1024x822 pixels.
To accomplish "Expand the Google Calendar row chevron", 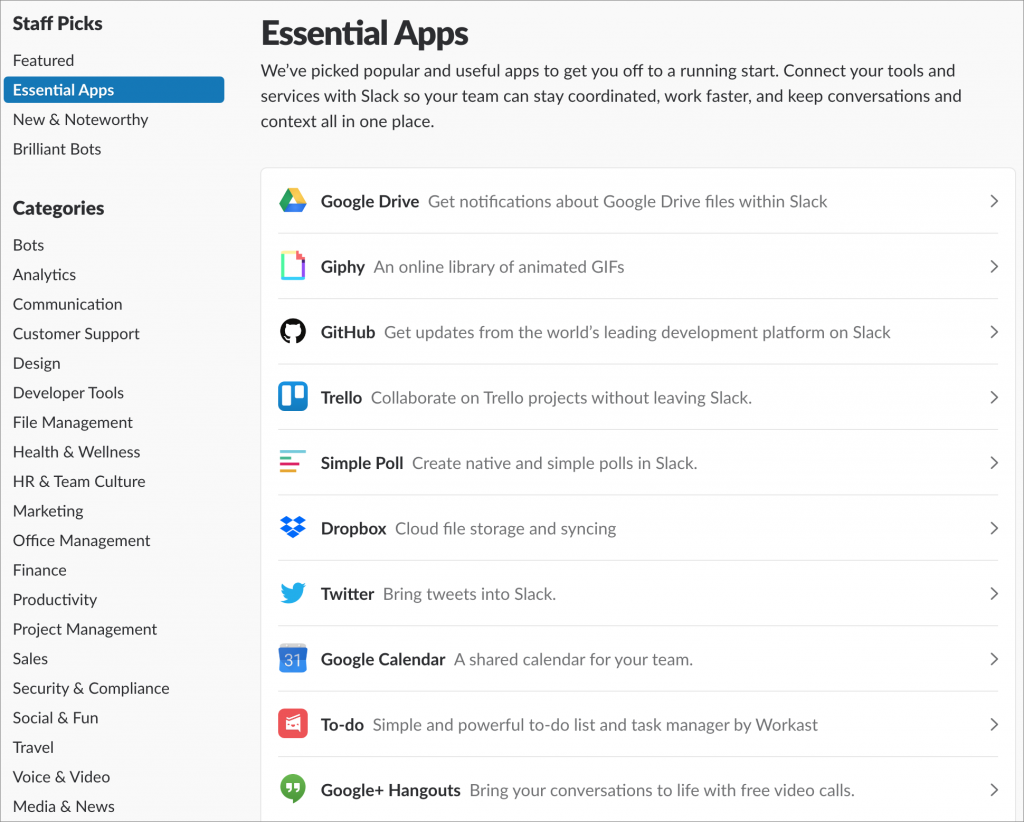I will (x=994, y=659).
